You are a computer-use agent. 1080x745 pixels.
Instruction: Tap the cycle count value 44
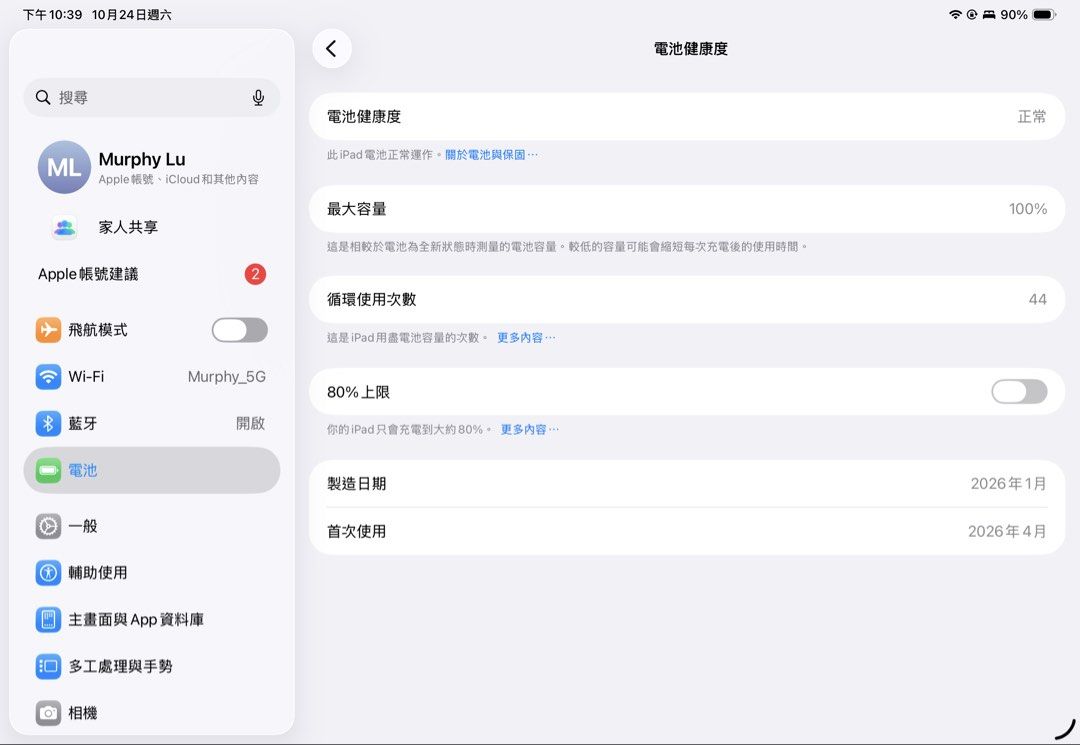coord(1037,299)
